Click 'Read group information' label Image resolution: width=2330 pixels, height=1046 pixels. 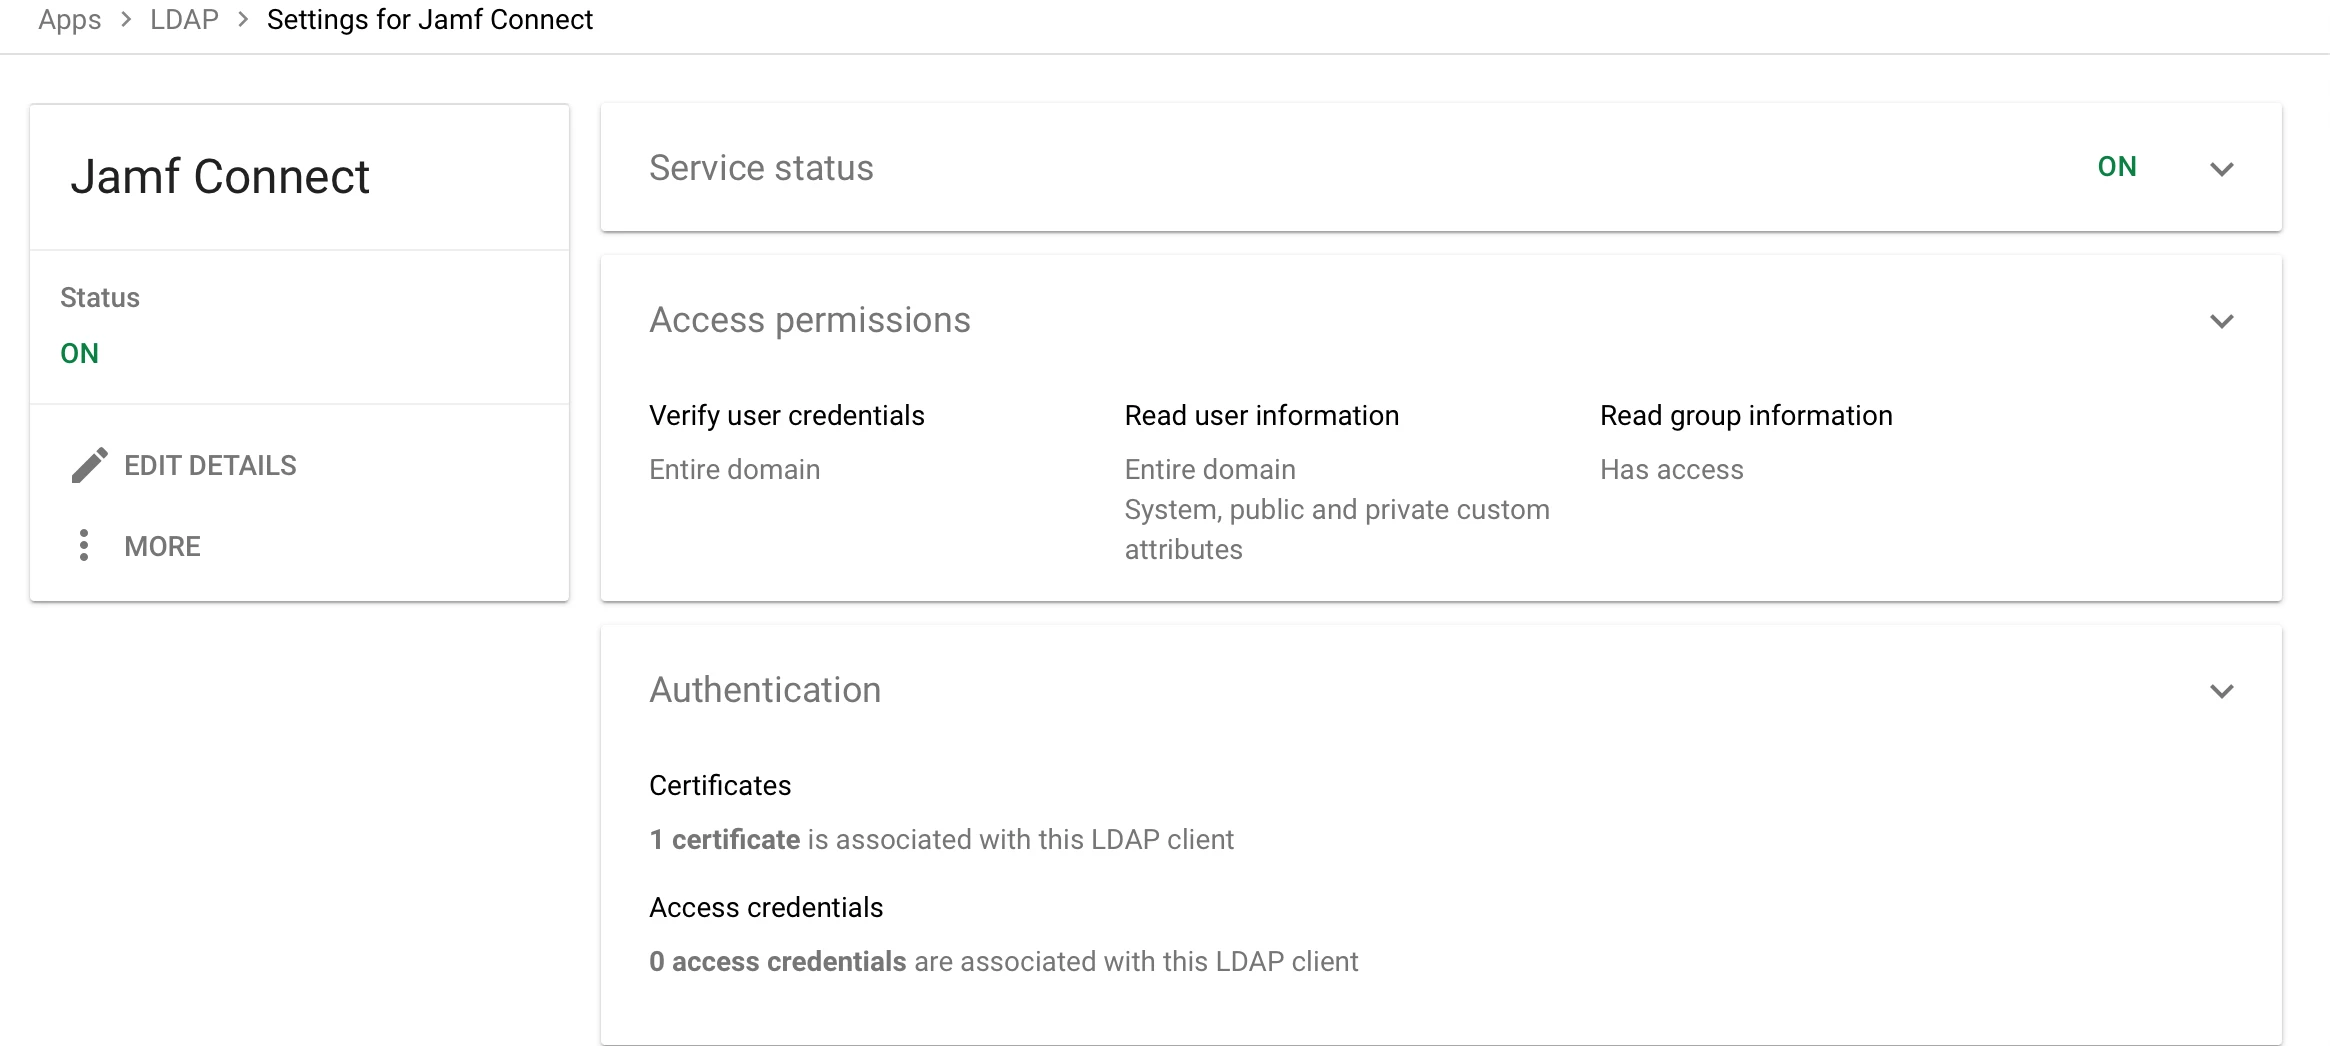pyautogui.click(x=1746, y=415)
